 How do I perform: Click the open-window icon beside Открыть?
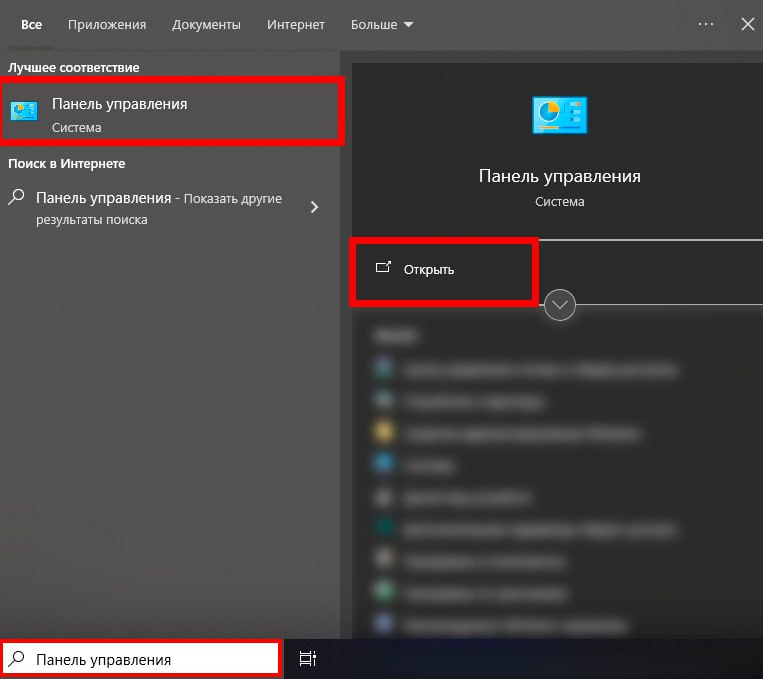pos(382,268)
